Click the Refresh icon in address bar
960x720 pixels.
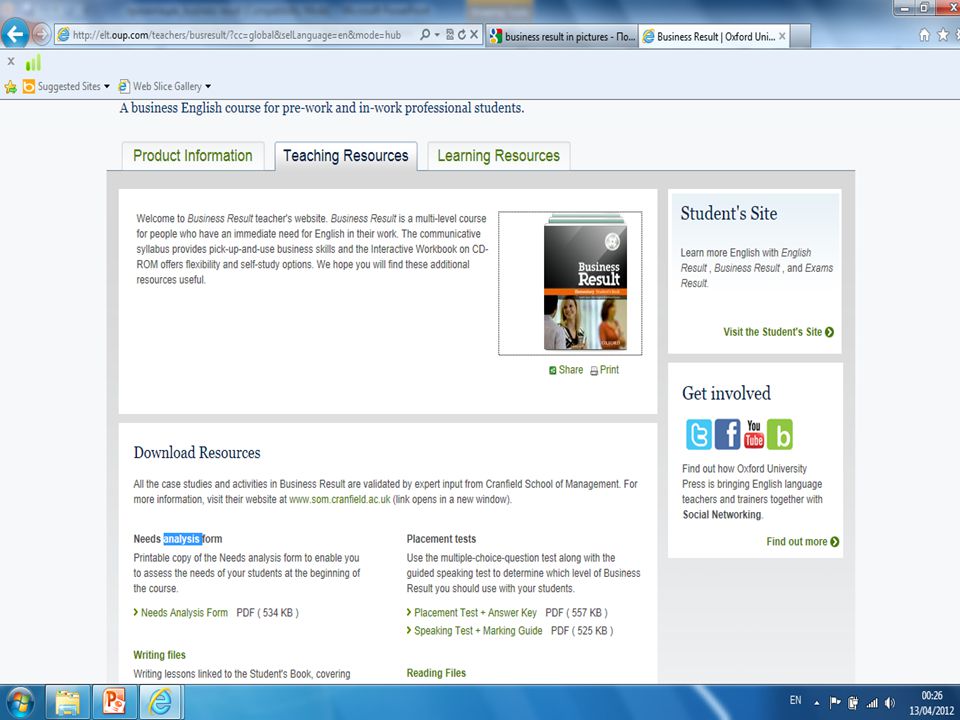(462, 35)
